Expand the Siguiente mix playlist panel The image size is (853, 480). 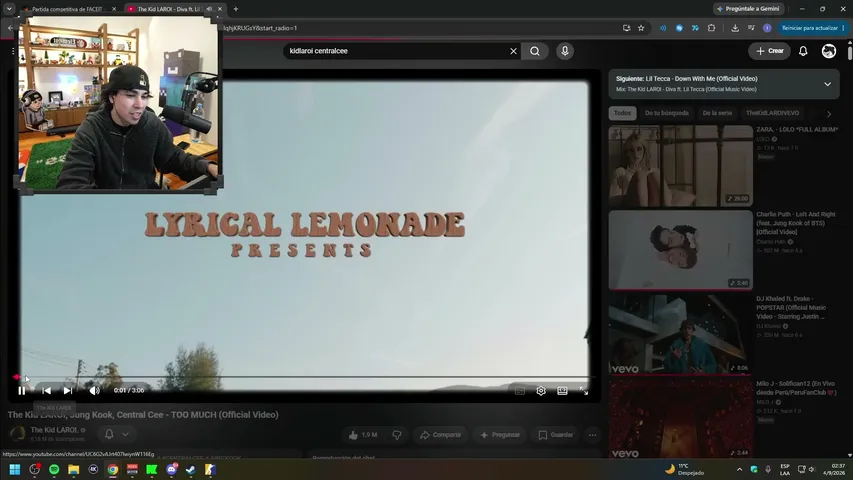(x=827, y=84)
